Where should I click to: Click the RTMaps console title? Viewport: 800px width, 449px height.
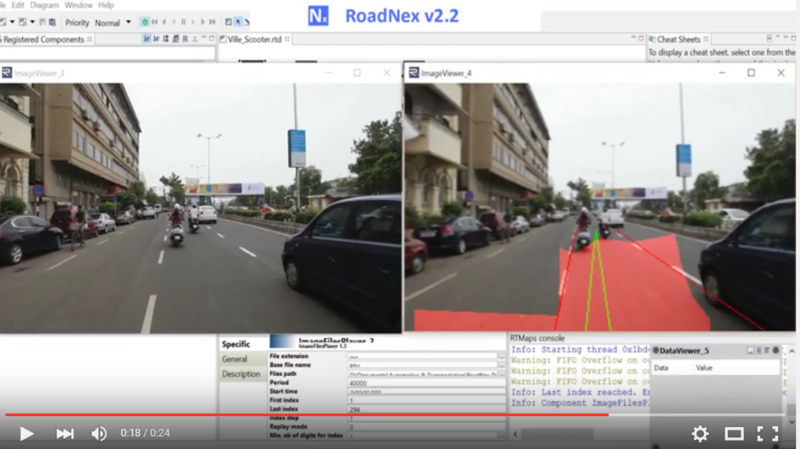537,338
